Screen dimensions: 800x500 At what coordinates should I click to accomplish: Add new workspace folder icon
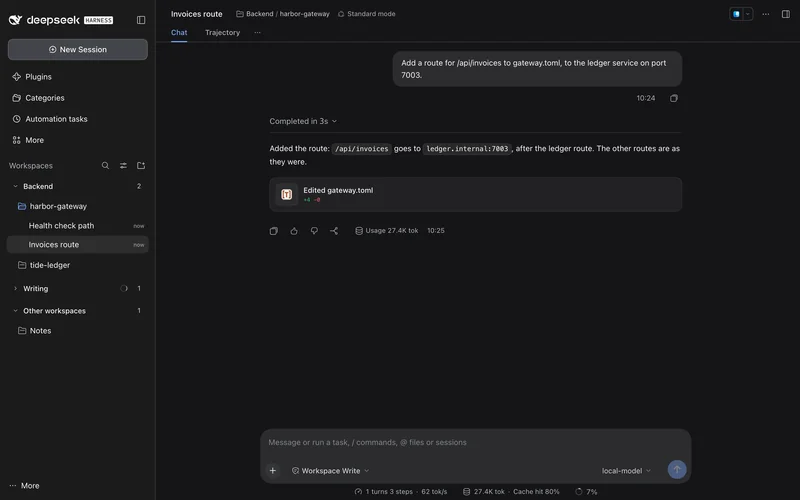coord(141,165)
